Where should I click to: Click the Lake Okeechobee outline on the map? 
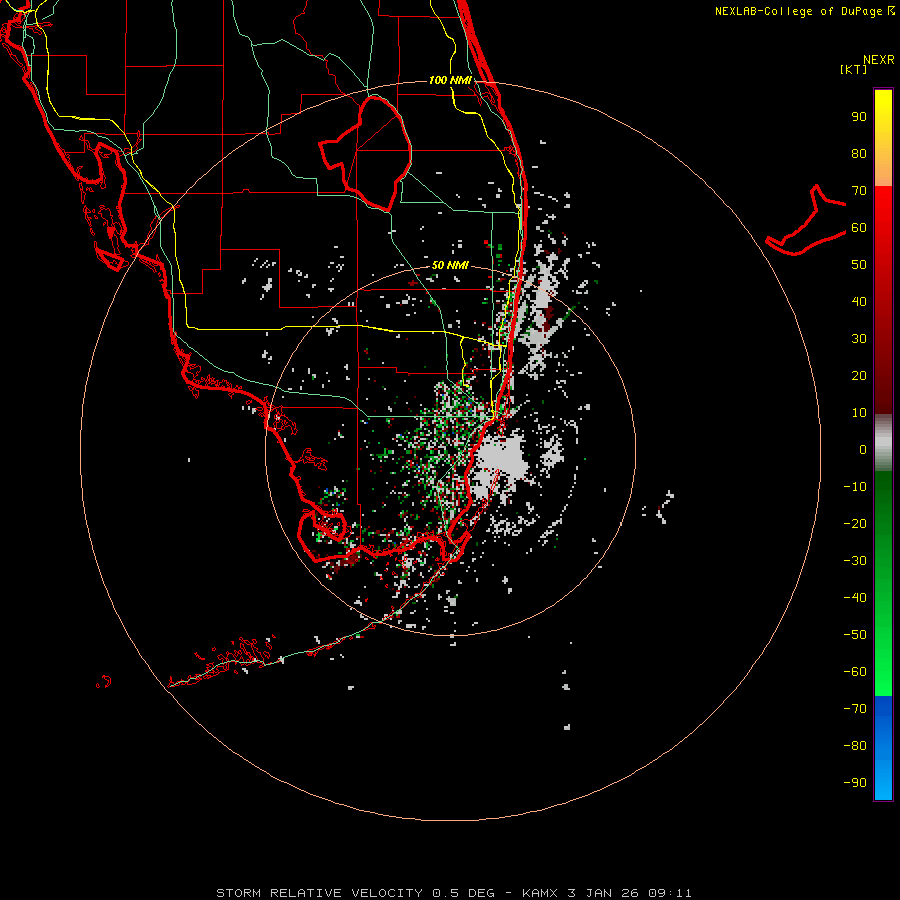[366, 153]
